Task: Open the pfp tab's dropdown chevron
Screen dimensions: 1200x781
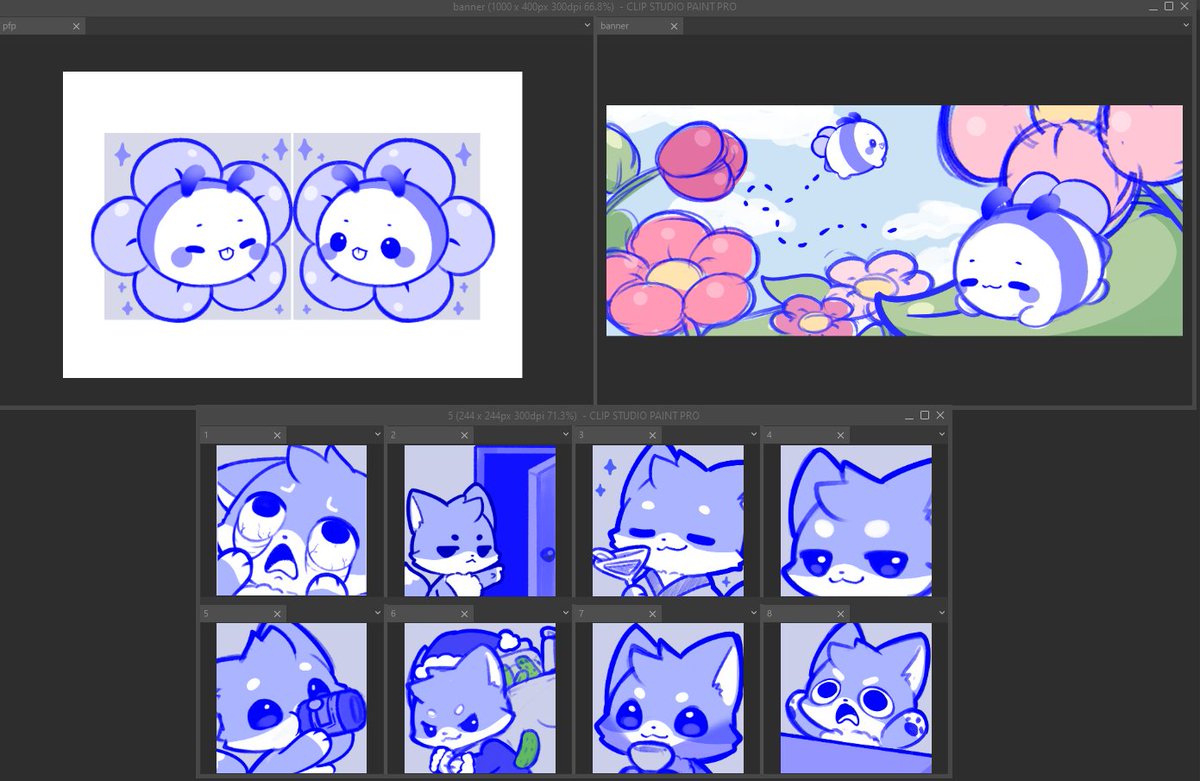Action: 586,25
